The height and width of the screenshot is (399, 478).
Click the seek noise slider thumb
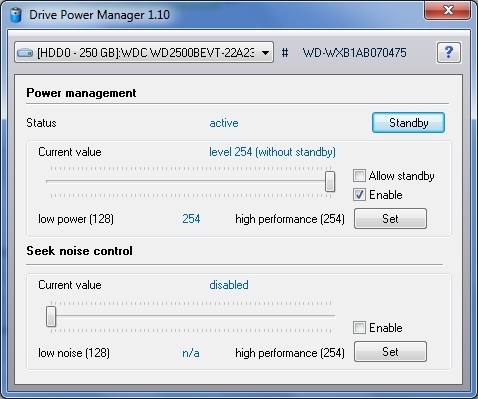(51, 316)
